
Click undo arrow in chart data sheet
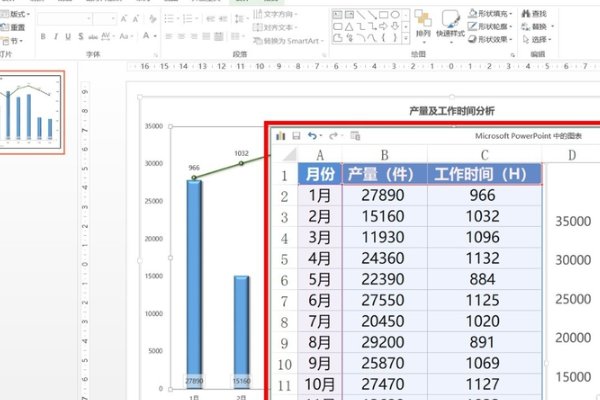coord(313,136)
